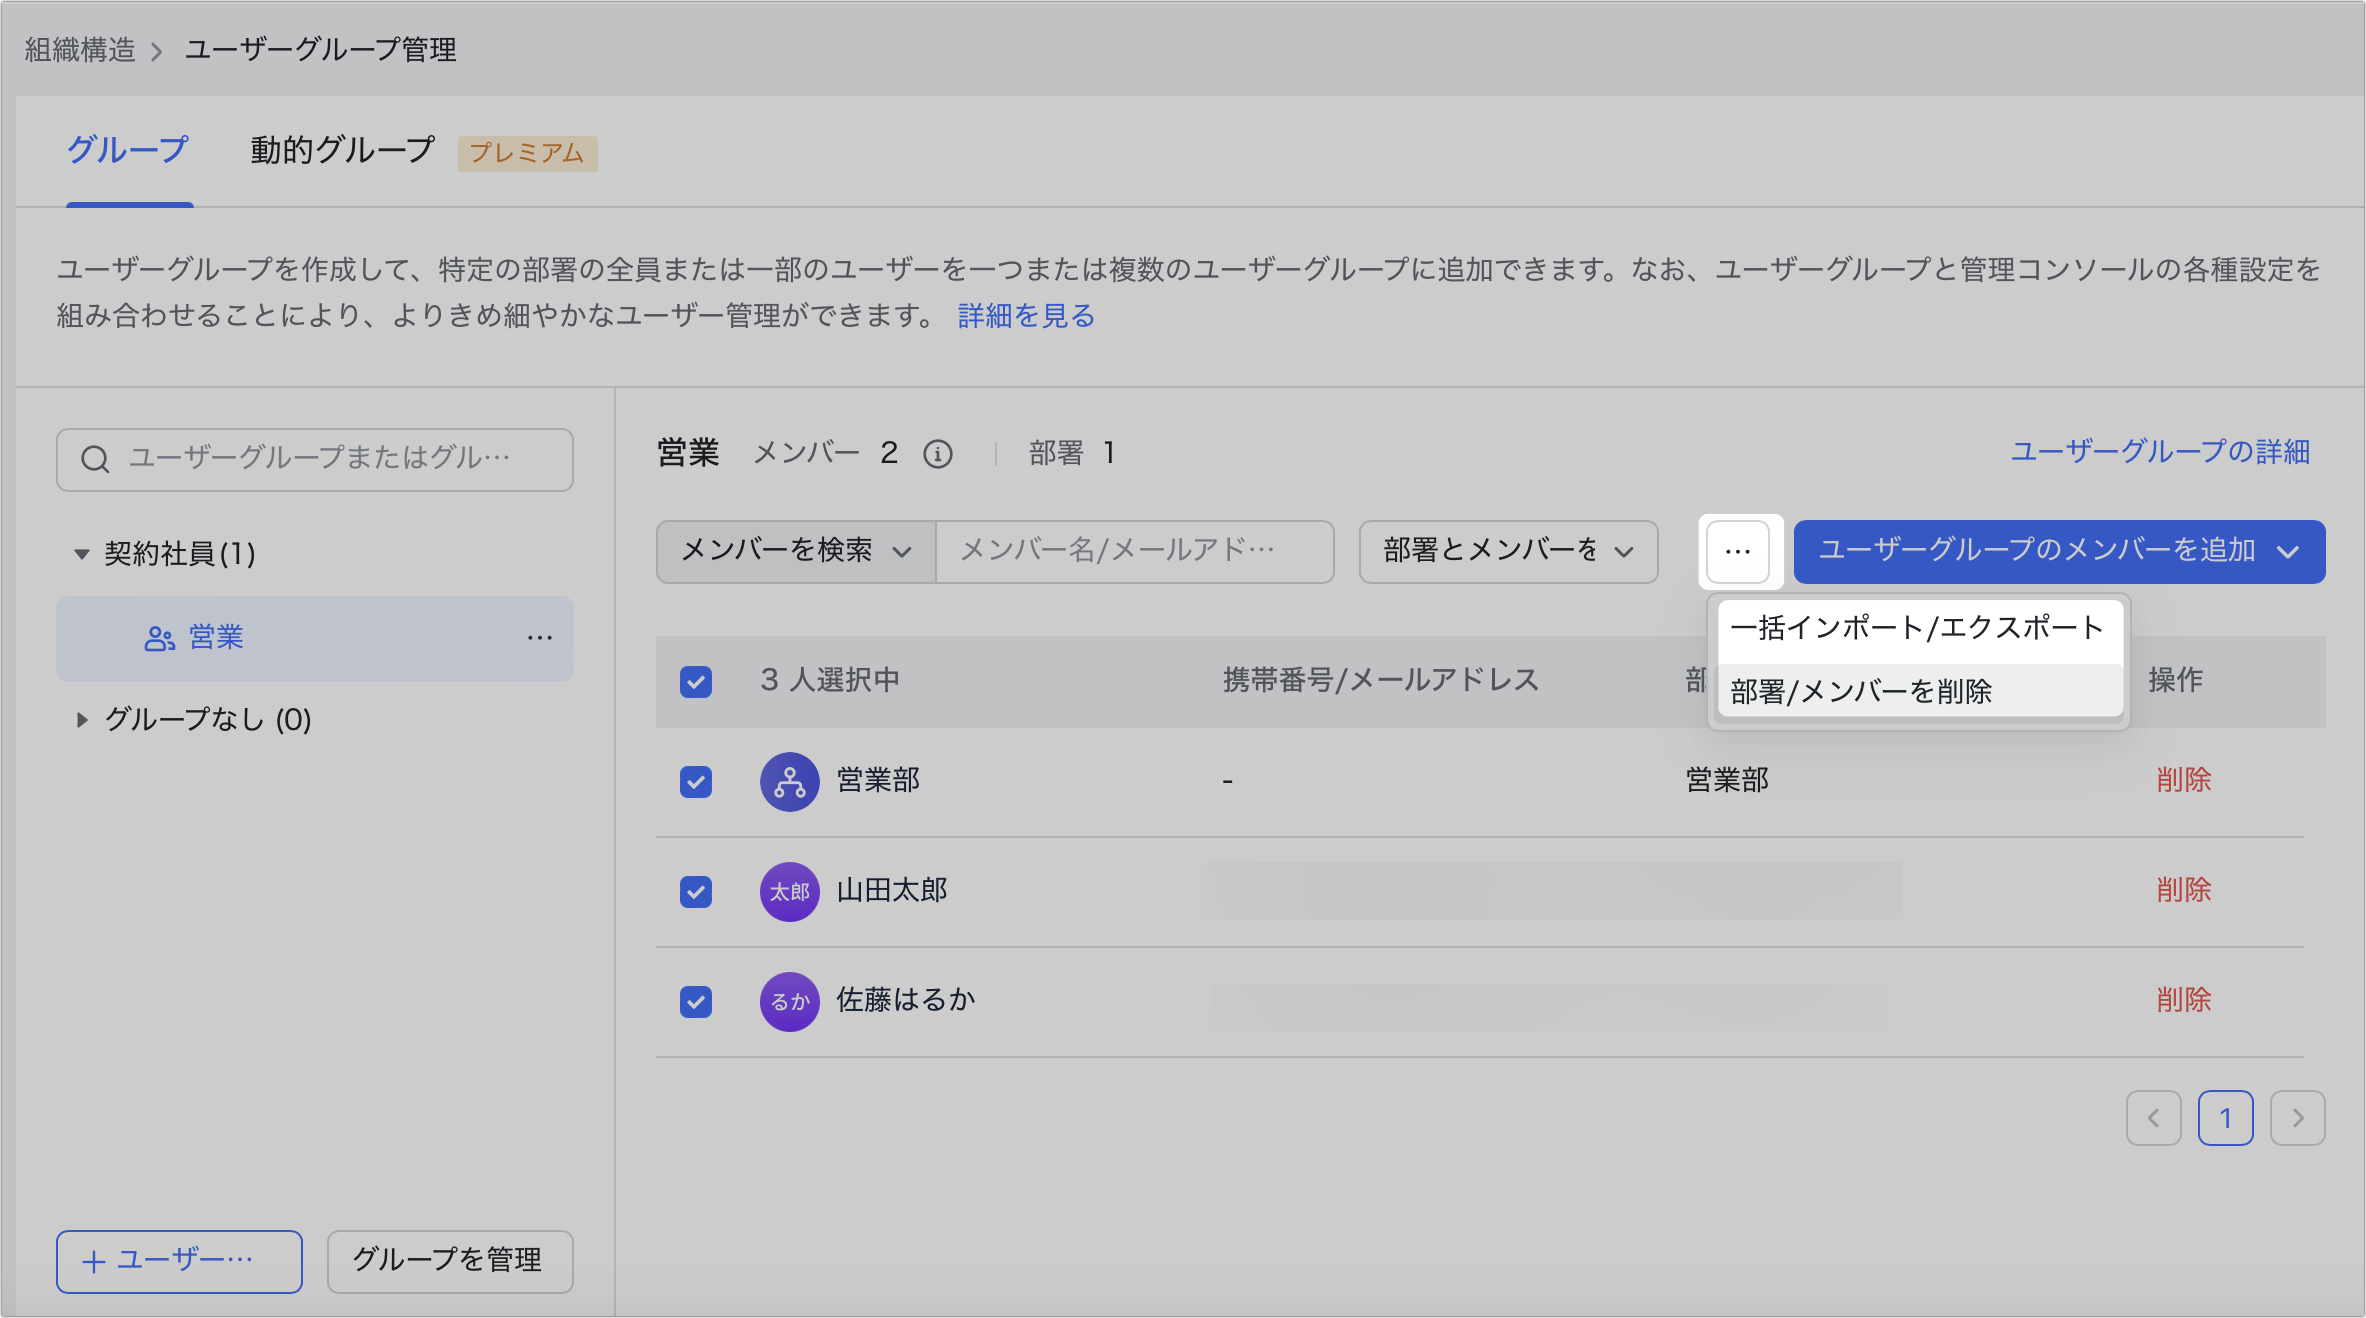The height and width of the screenshot is (1318, 2366).
Task: Click the グループを管理 button
Action: click(x=449, y=1261)
